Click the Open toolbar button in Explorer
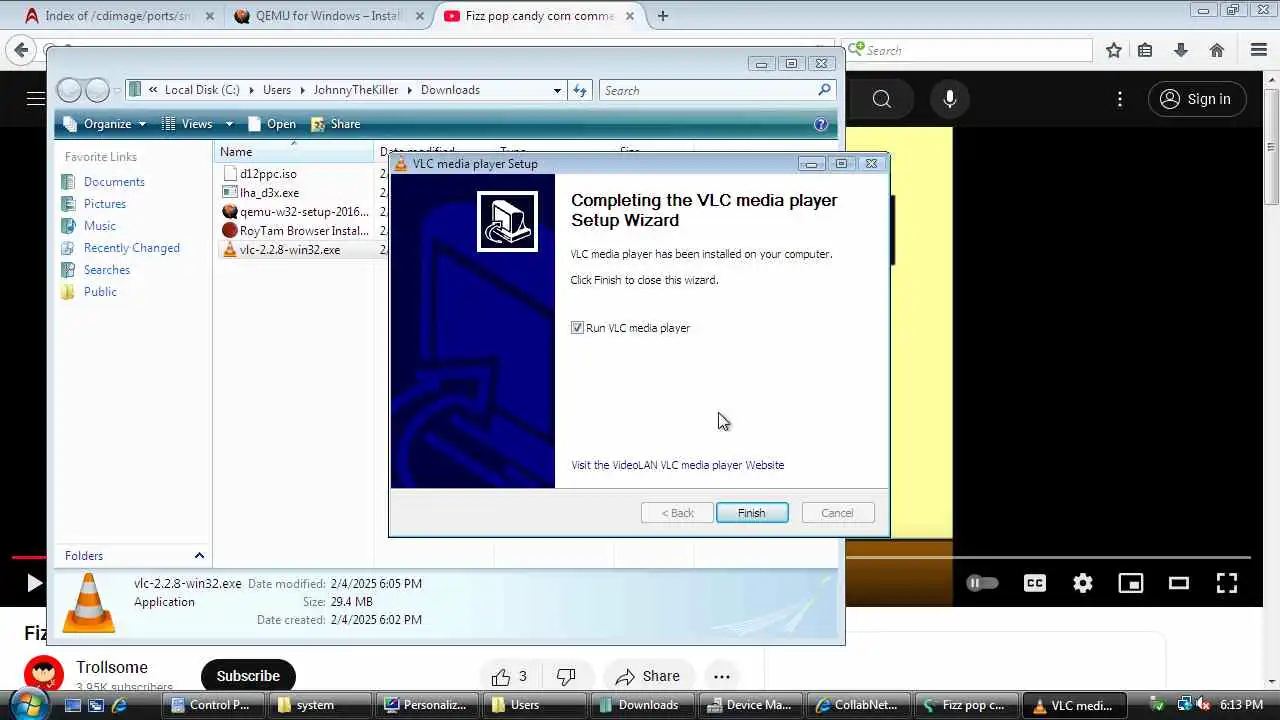 pos(271,124)
